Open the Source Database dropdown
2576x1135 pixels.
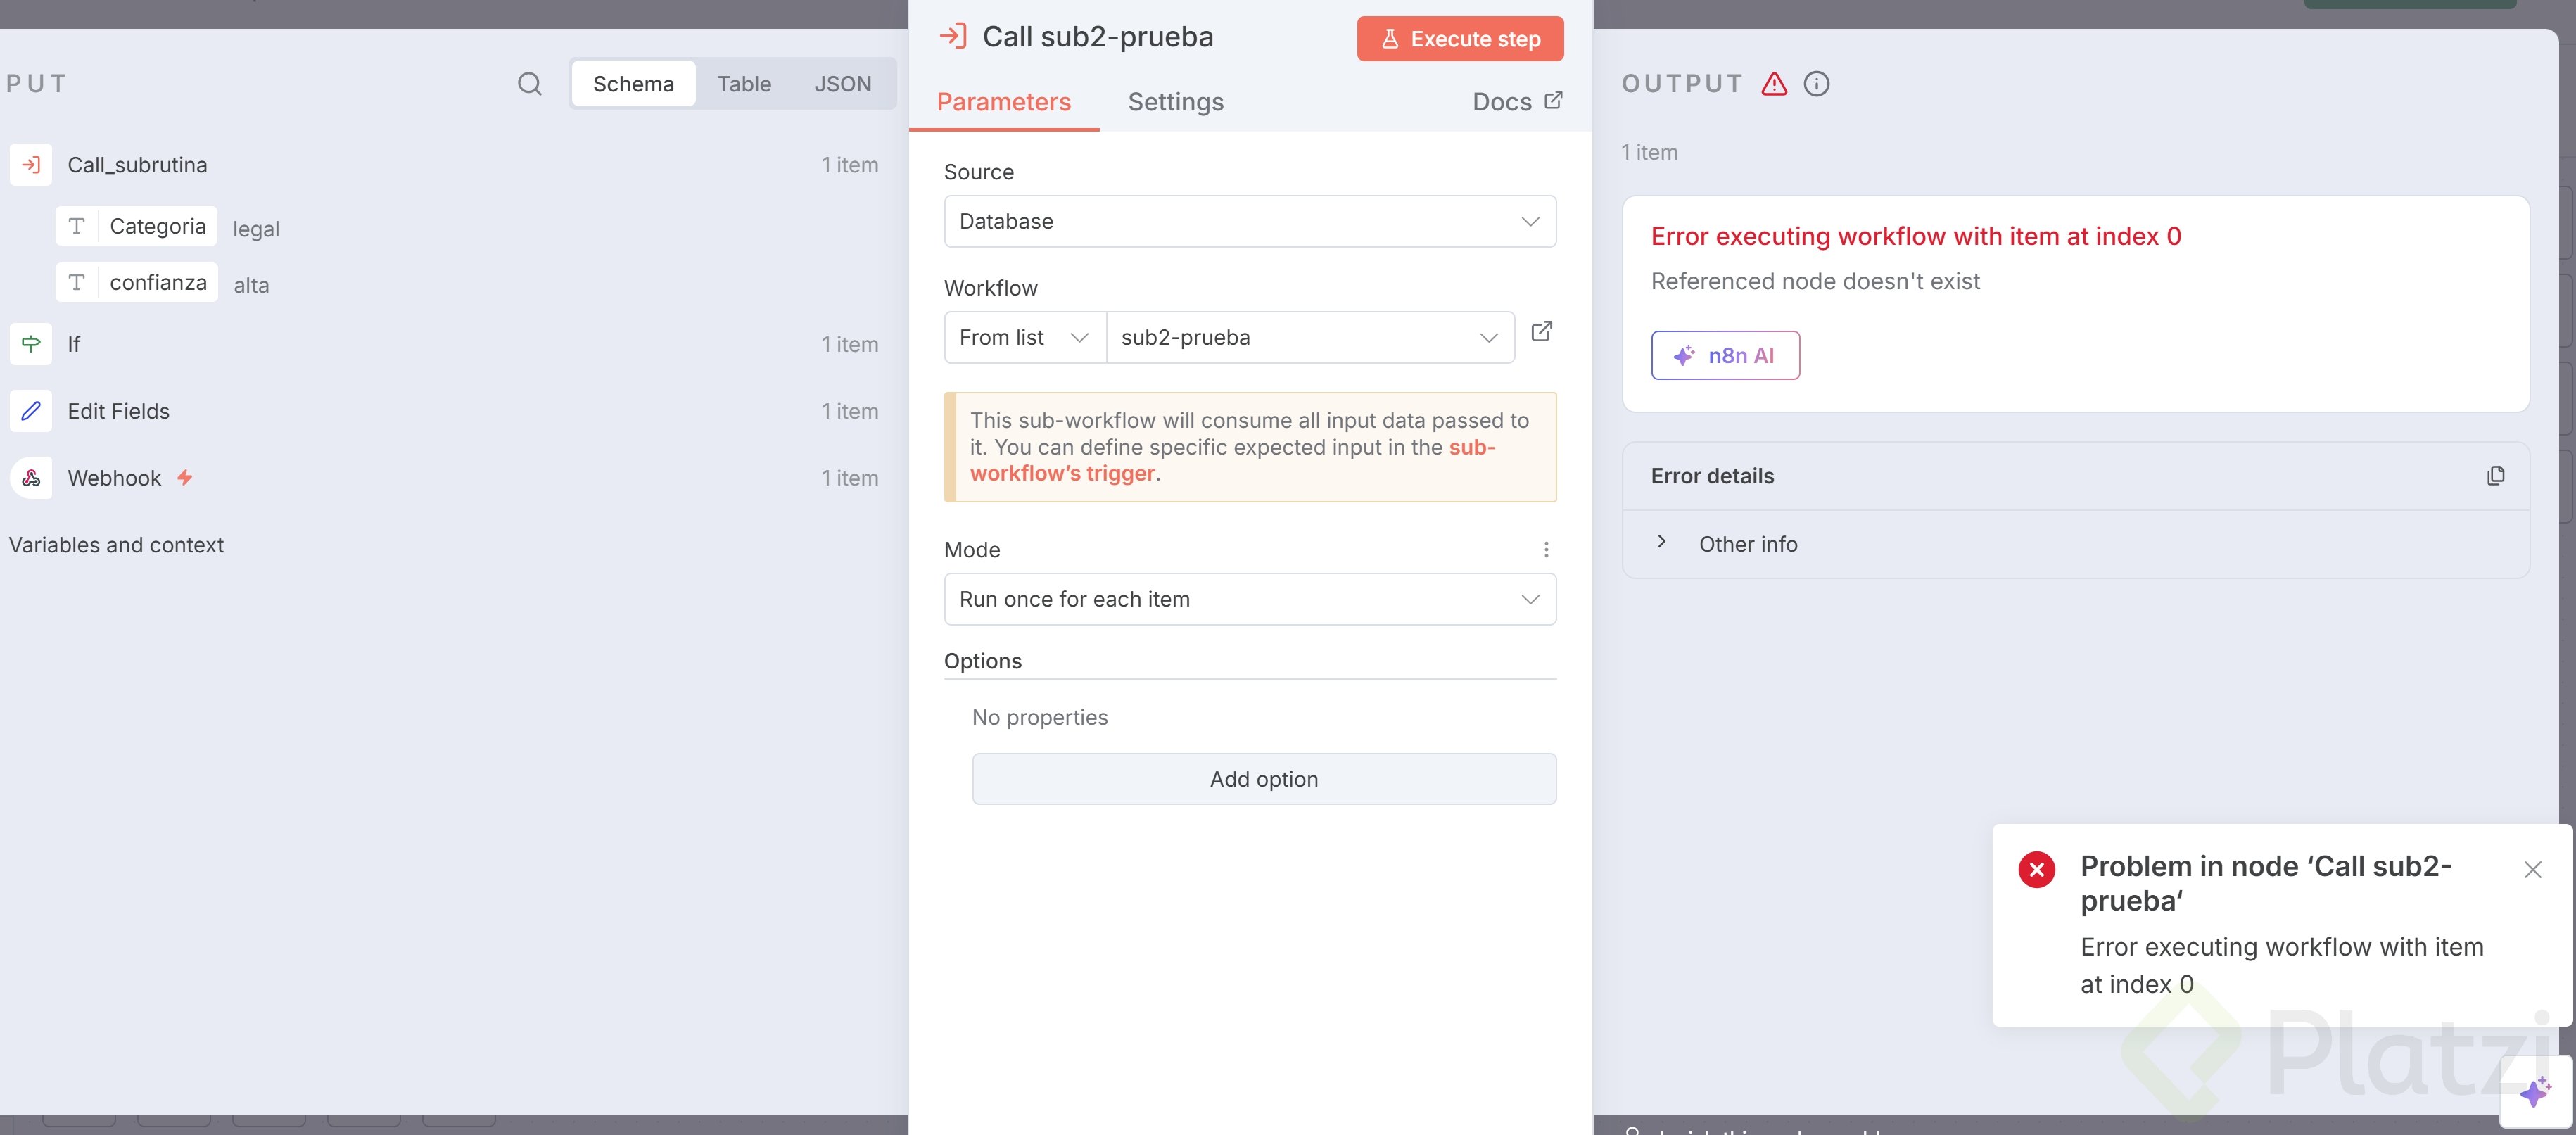point(1249,221)
